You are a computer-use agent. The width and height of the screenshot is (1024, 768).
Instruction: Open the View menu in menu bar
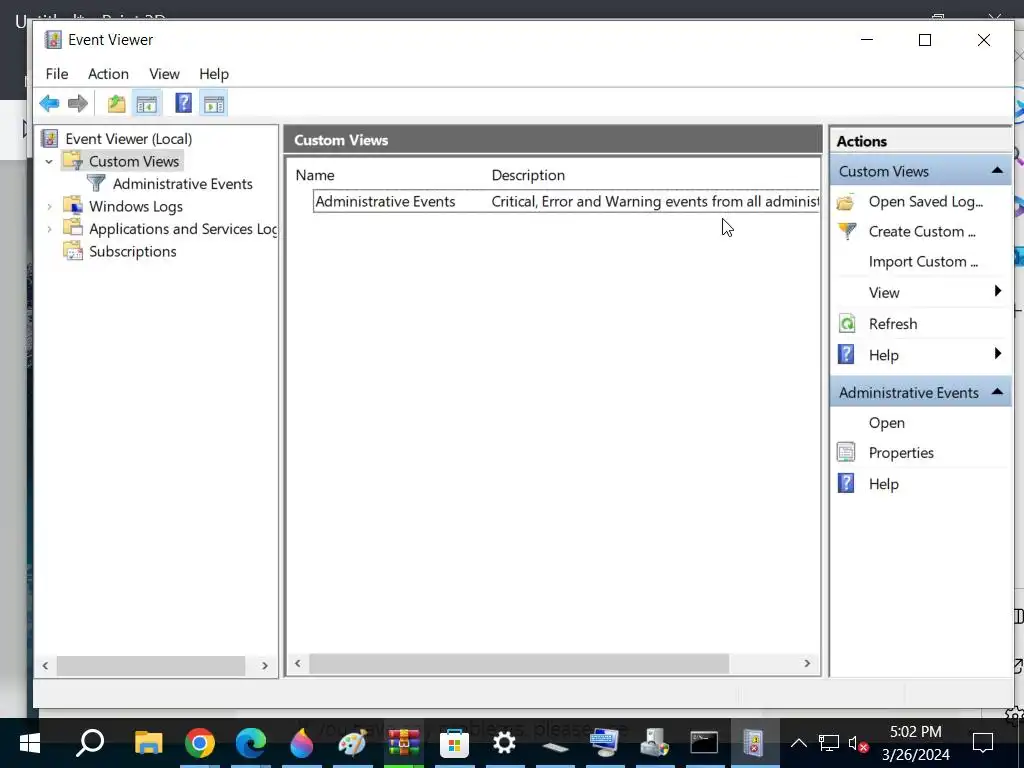164,74
